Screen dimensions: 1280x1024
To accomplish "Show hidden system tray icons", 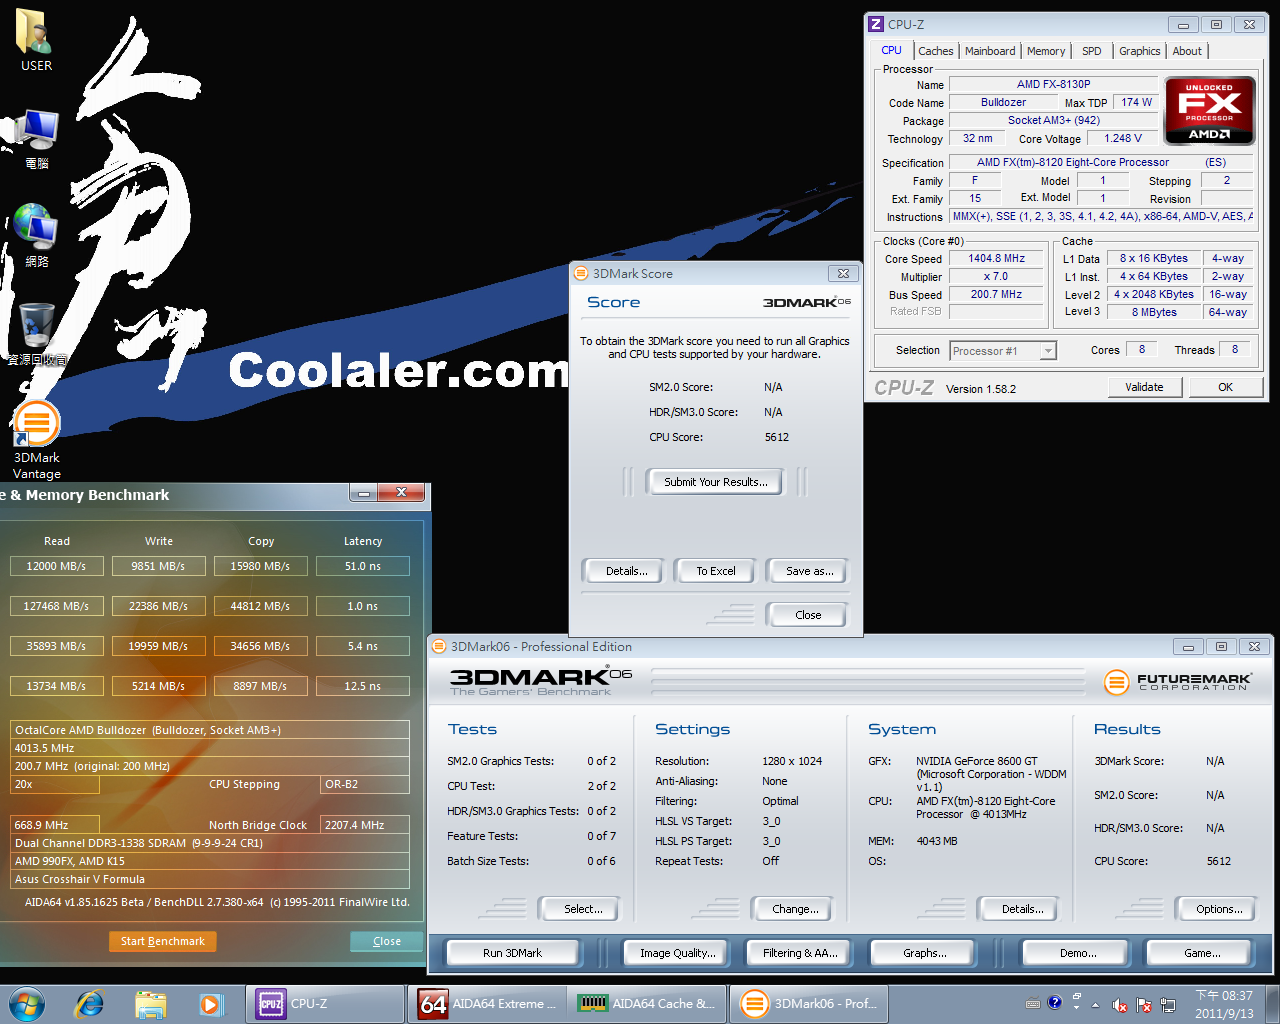I will click(x=1095, y=1004).
